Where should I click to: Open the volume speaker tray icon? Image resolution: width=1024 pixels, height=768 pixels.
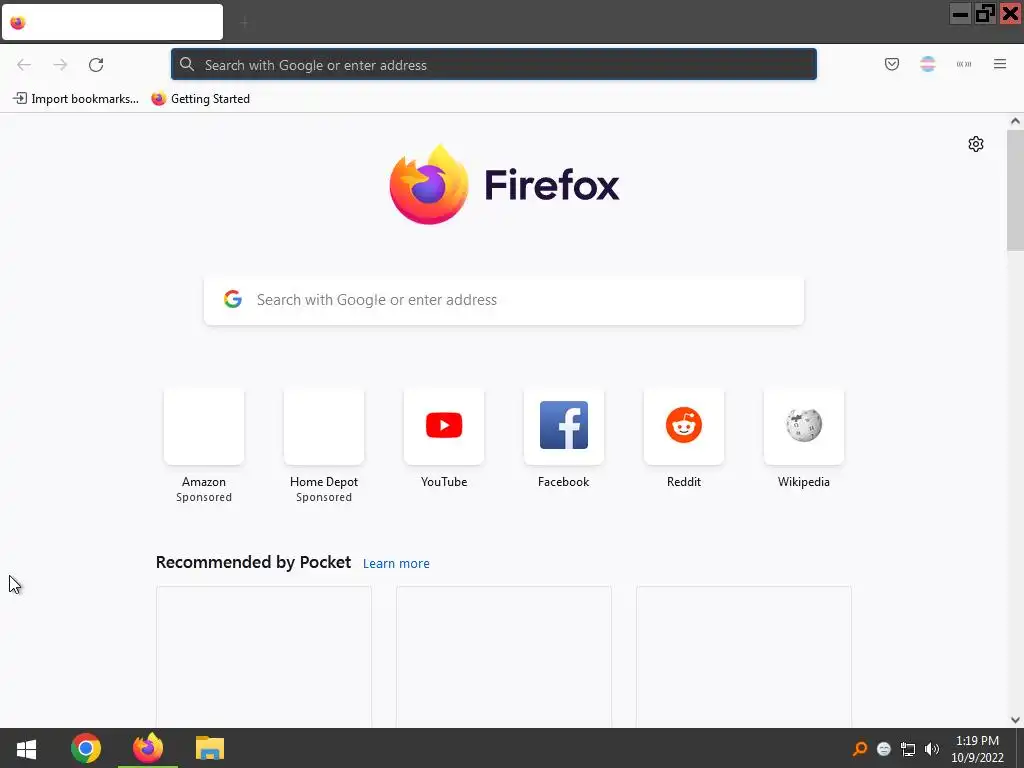click(x=931, y=748)
